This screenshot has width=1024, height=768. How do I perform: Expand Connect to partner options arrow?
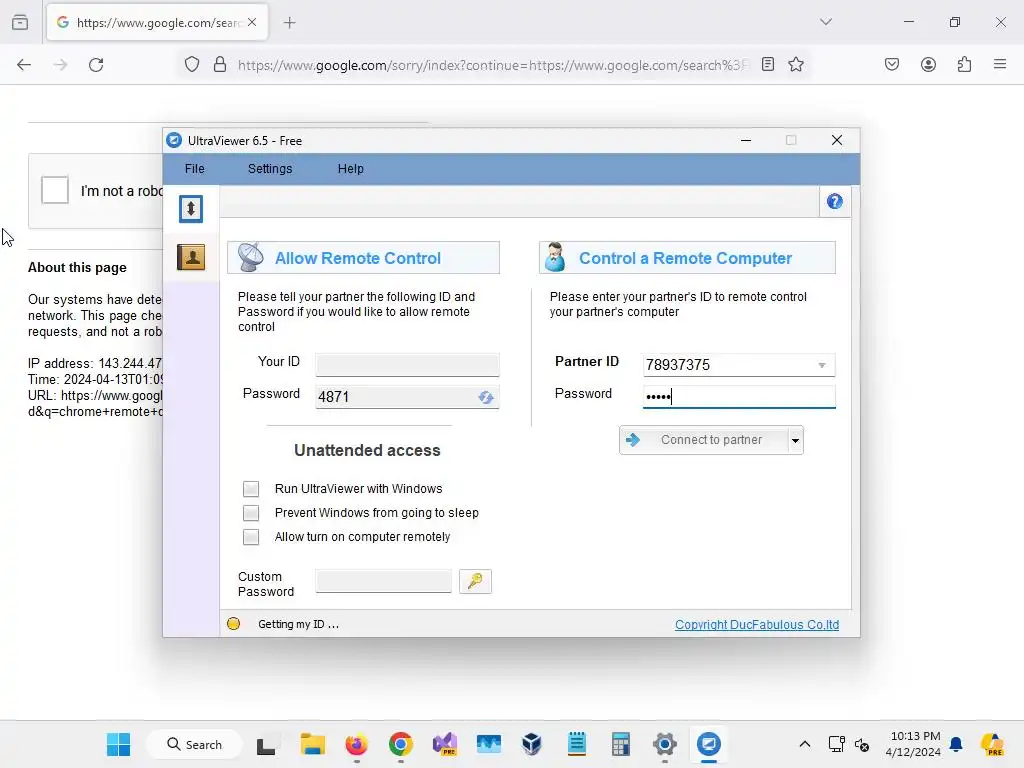tap(795, 440)
